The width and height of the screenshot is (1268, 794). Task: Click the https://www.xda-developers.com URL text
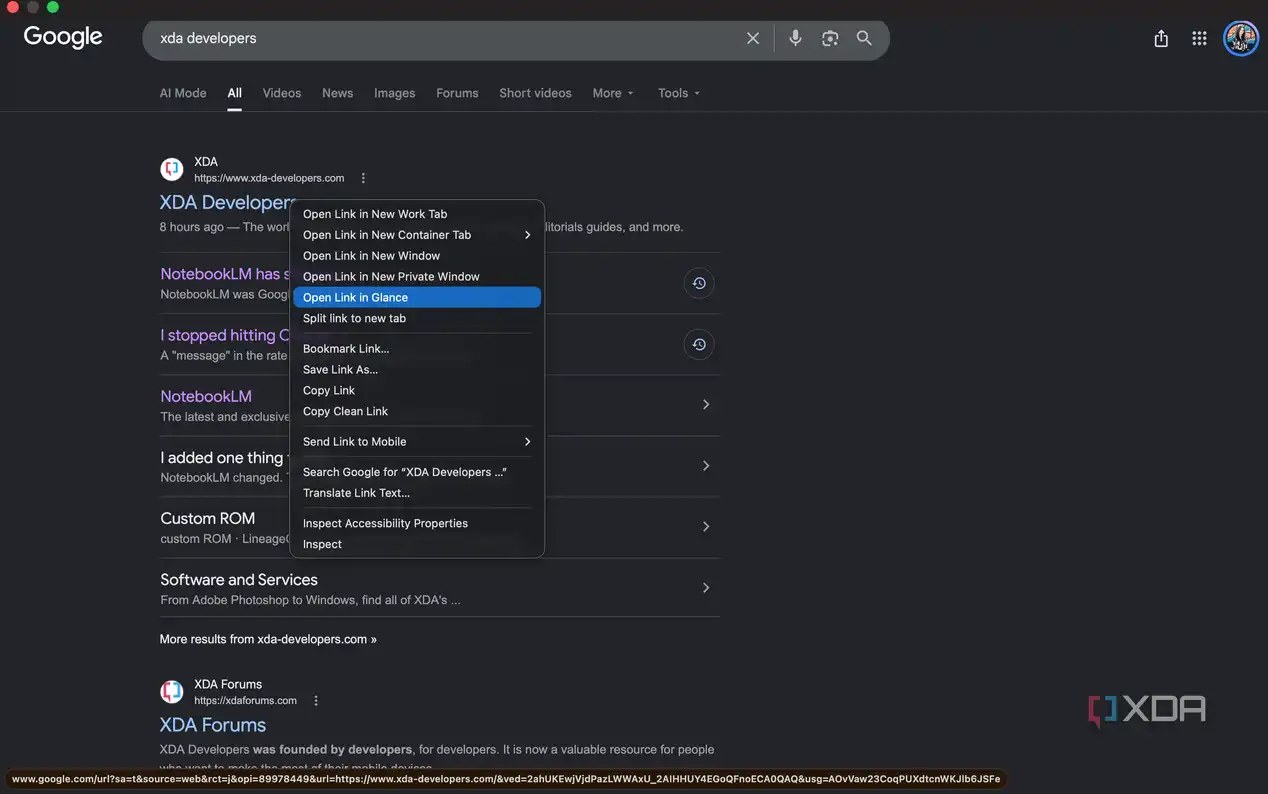click(269, 178)
